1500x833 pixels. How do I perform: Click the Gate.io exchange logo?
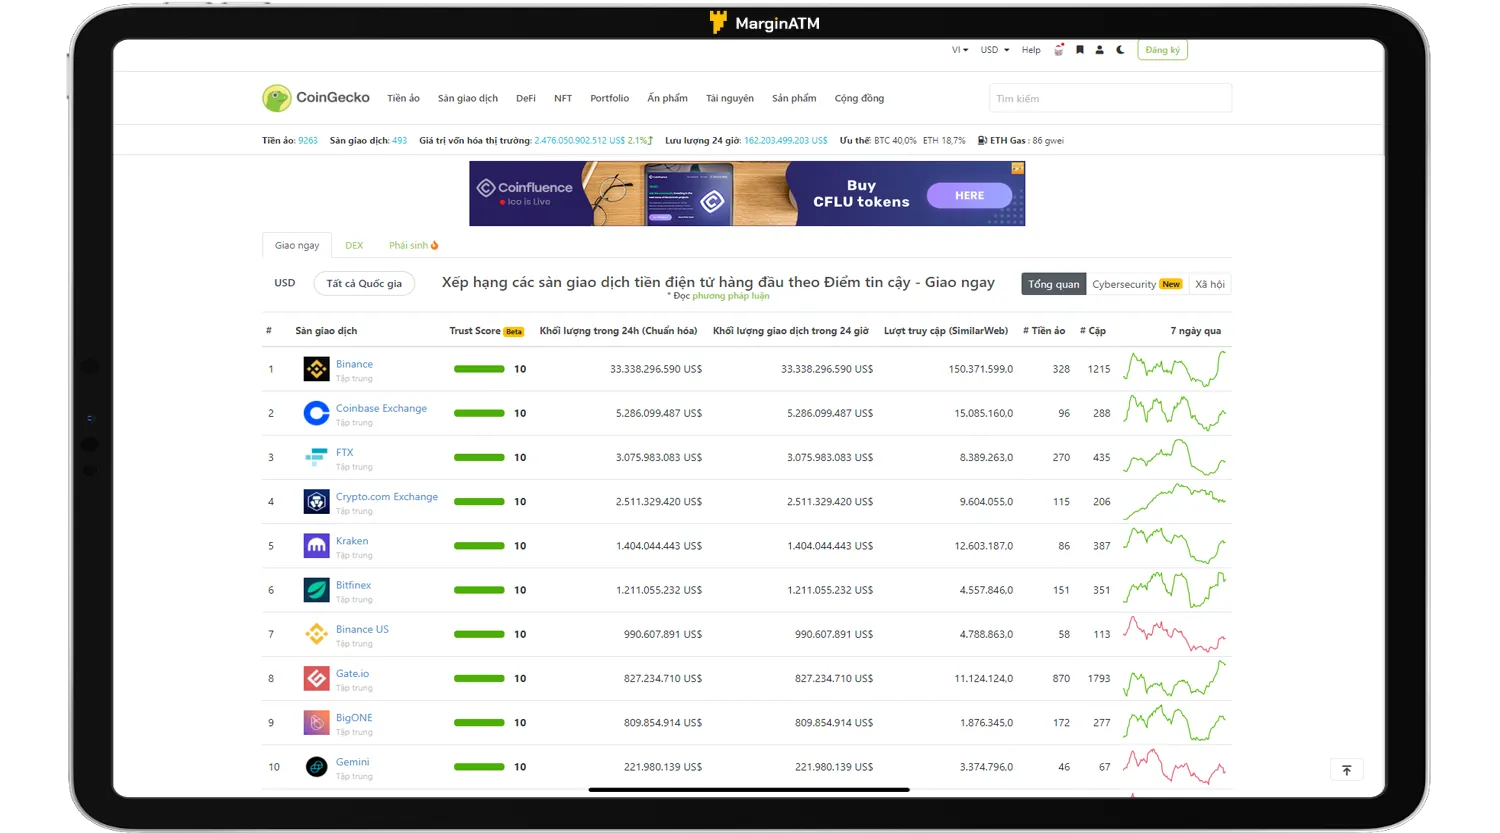pos(316,678)
